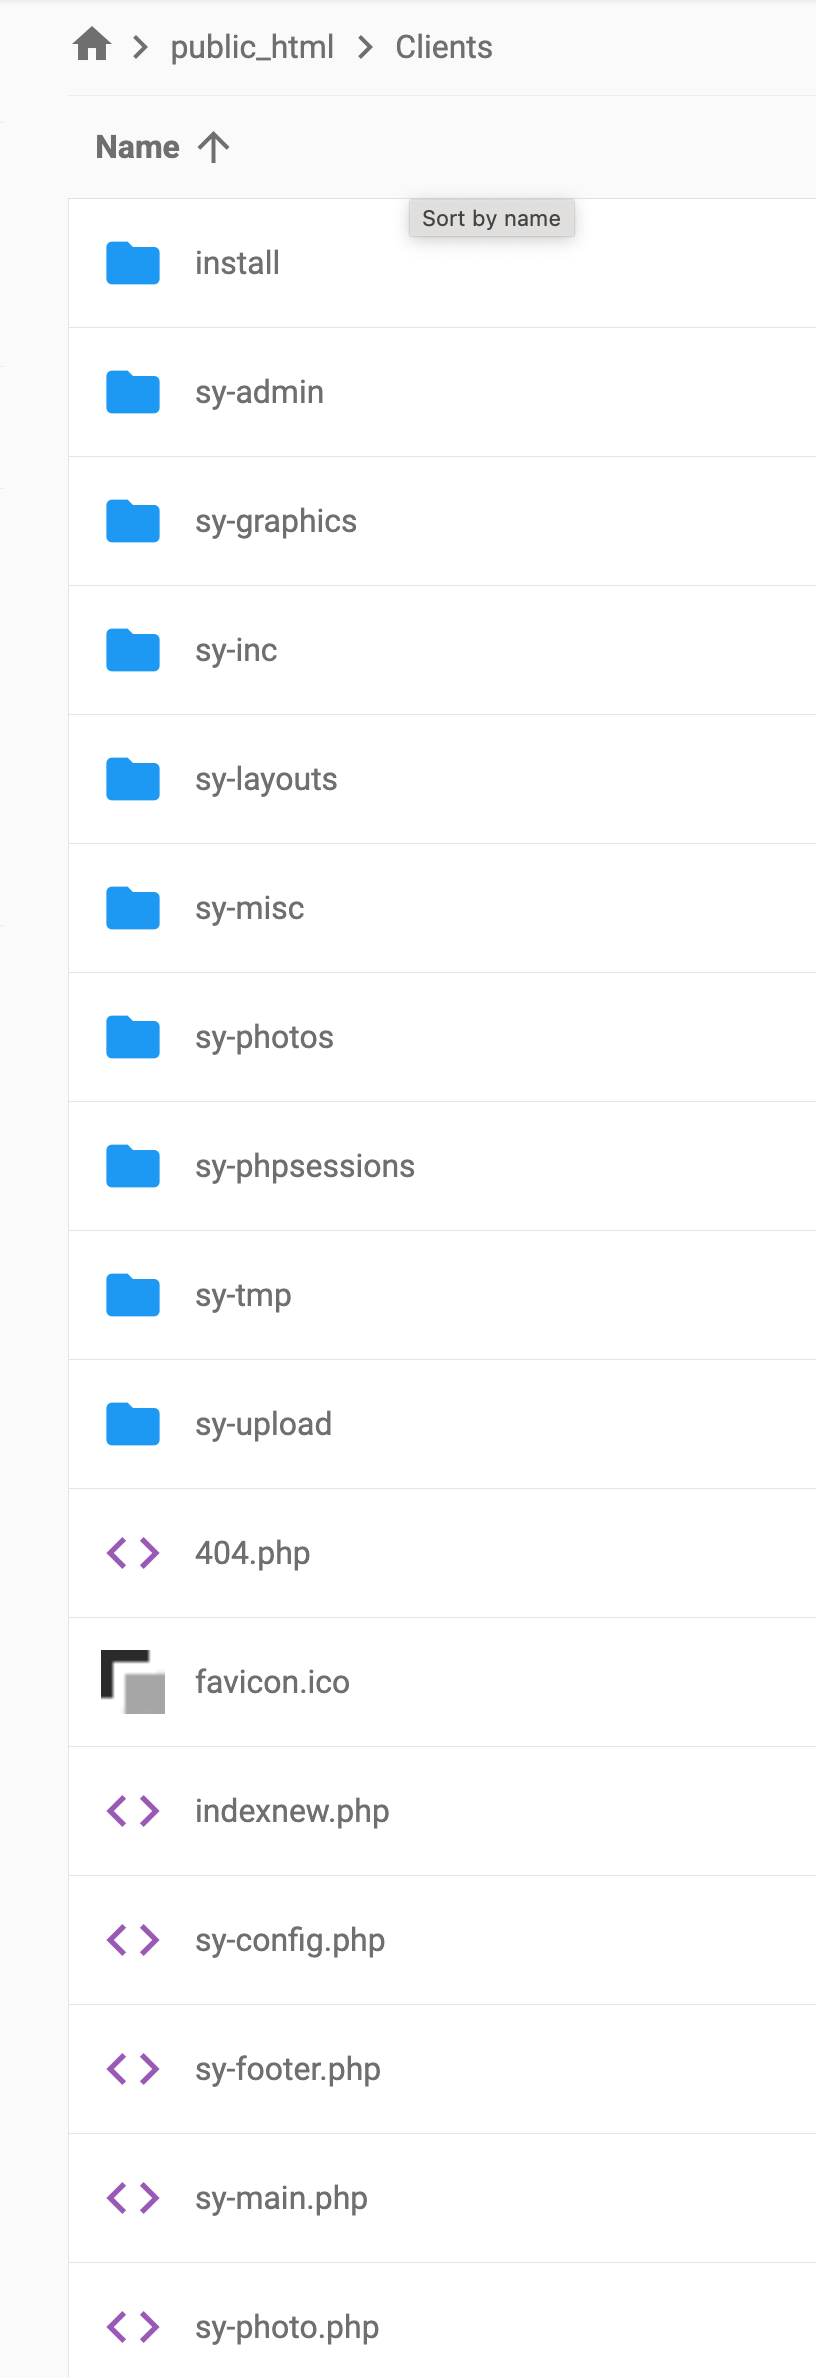This screenshot has height=2378, width=816.
Task: Click the sy-admin folder icon
Action: (x=133, y=392)
